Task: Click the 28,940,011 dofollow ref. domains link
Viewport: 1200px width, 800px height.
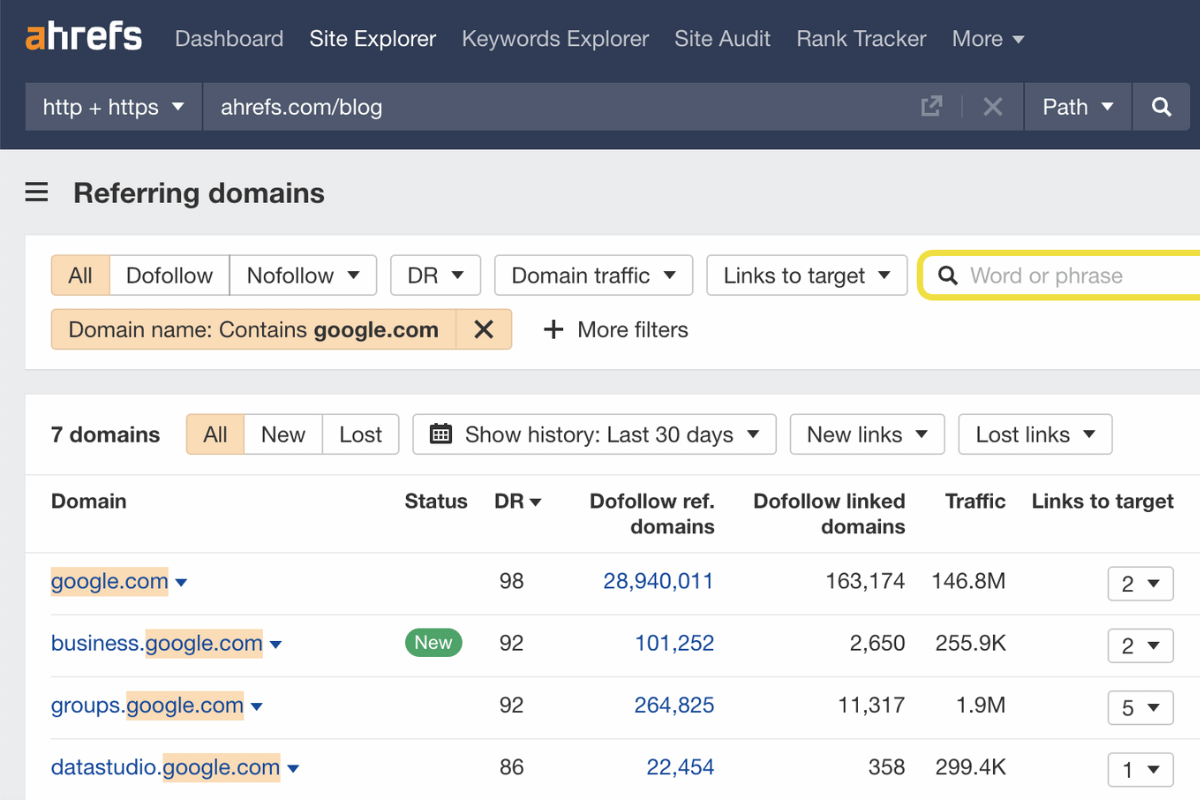Action: tap(658, 581)
